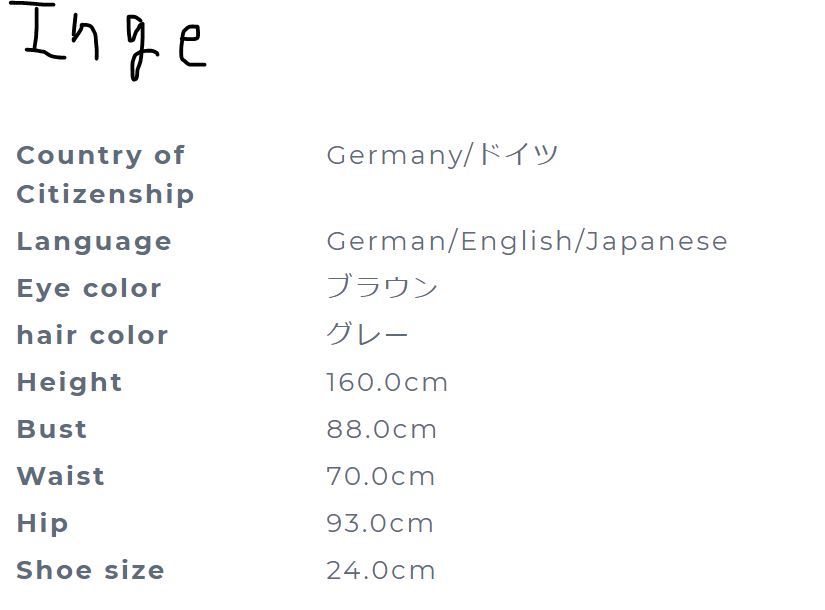Click the Germany/ドイツ value text
Viewport: 825px width, 610px height.
point(442,155)
